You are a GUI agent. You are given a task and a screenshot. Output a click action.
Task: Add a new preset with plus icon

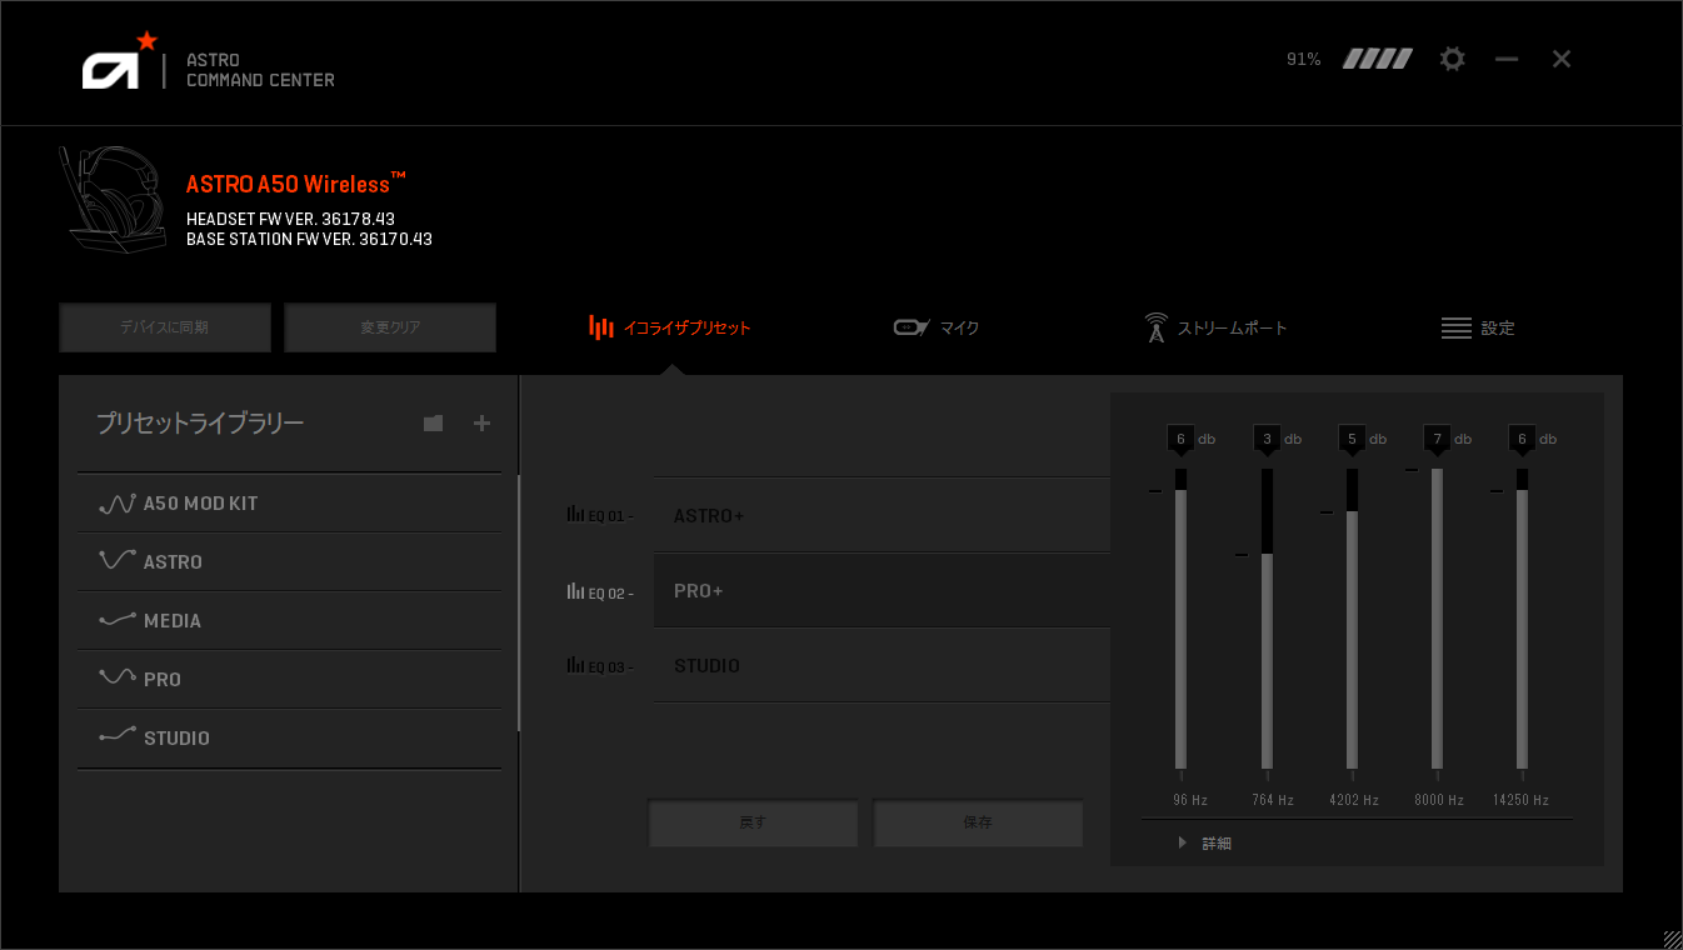point(482,423)
